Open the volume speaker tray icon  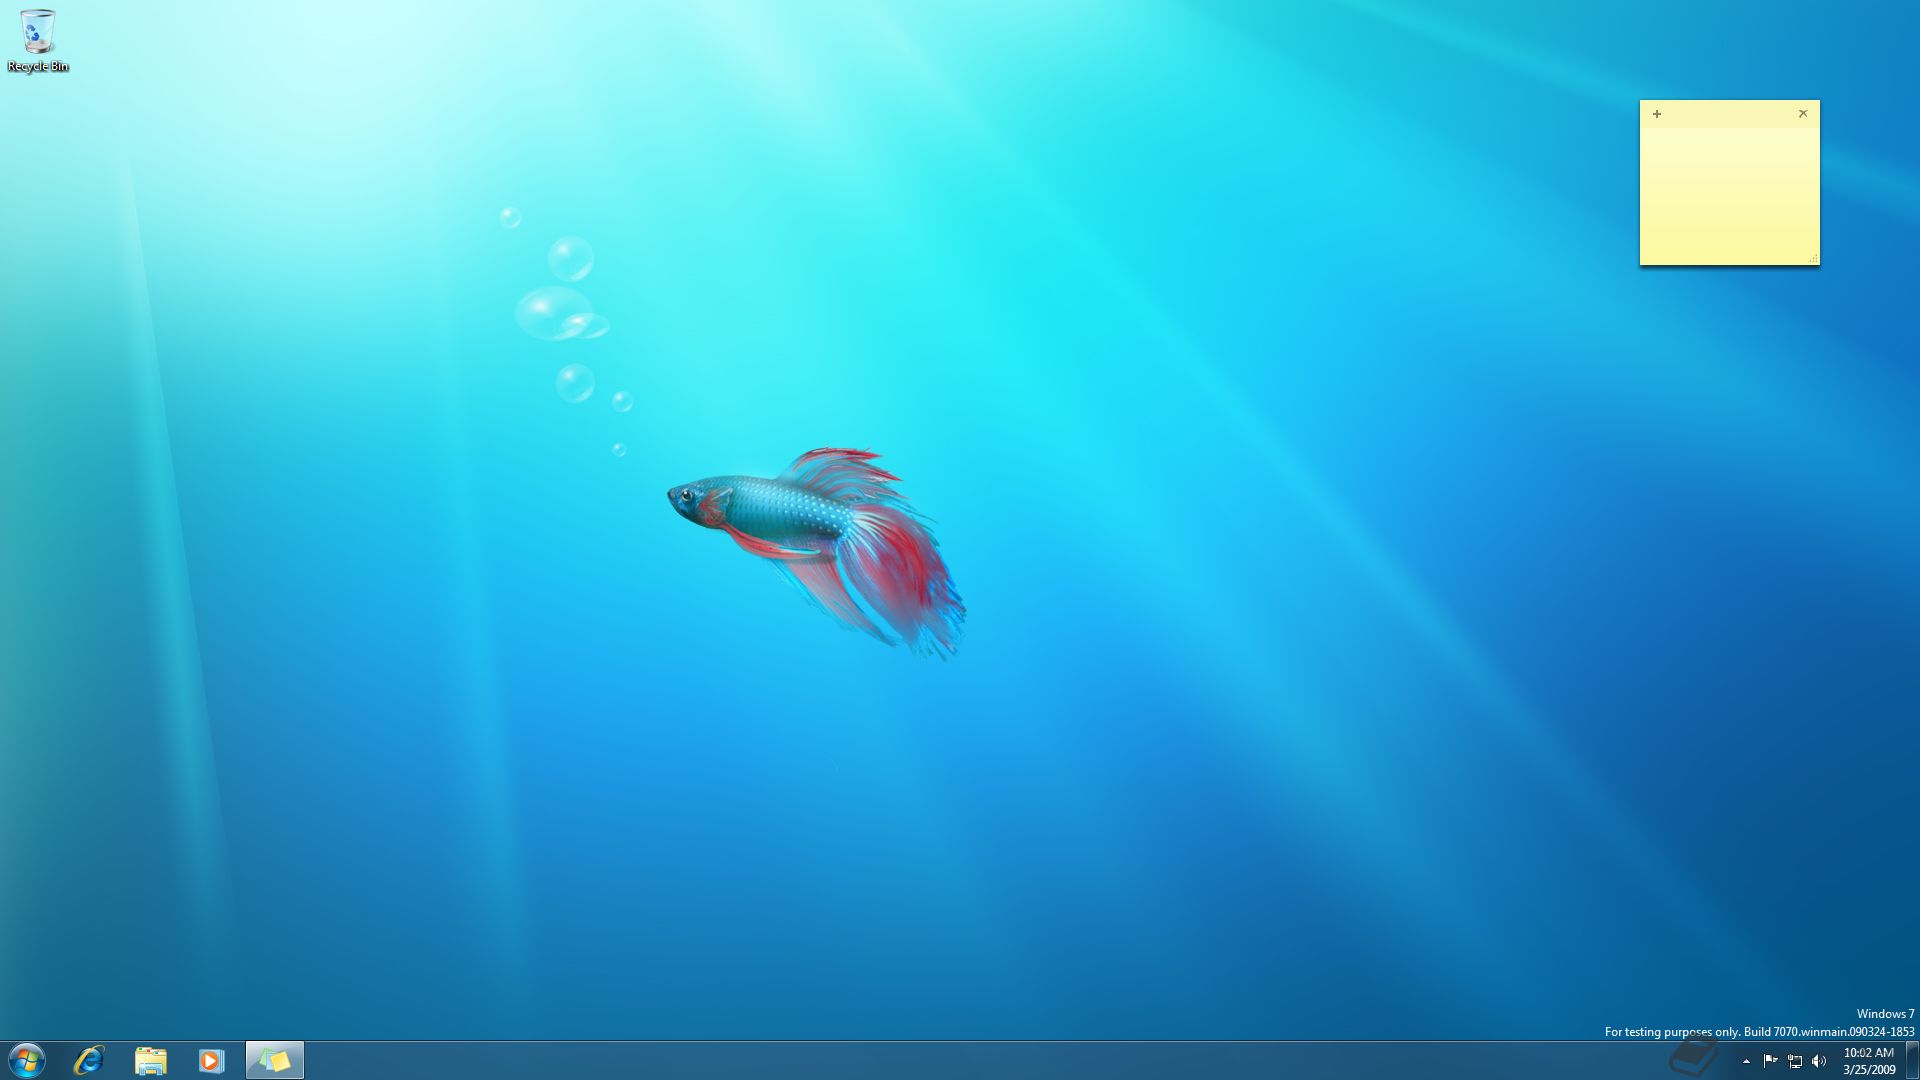coord(1819,1061)
